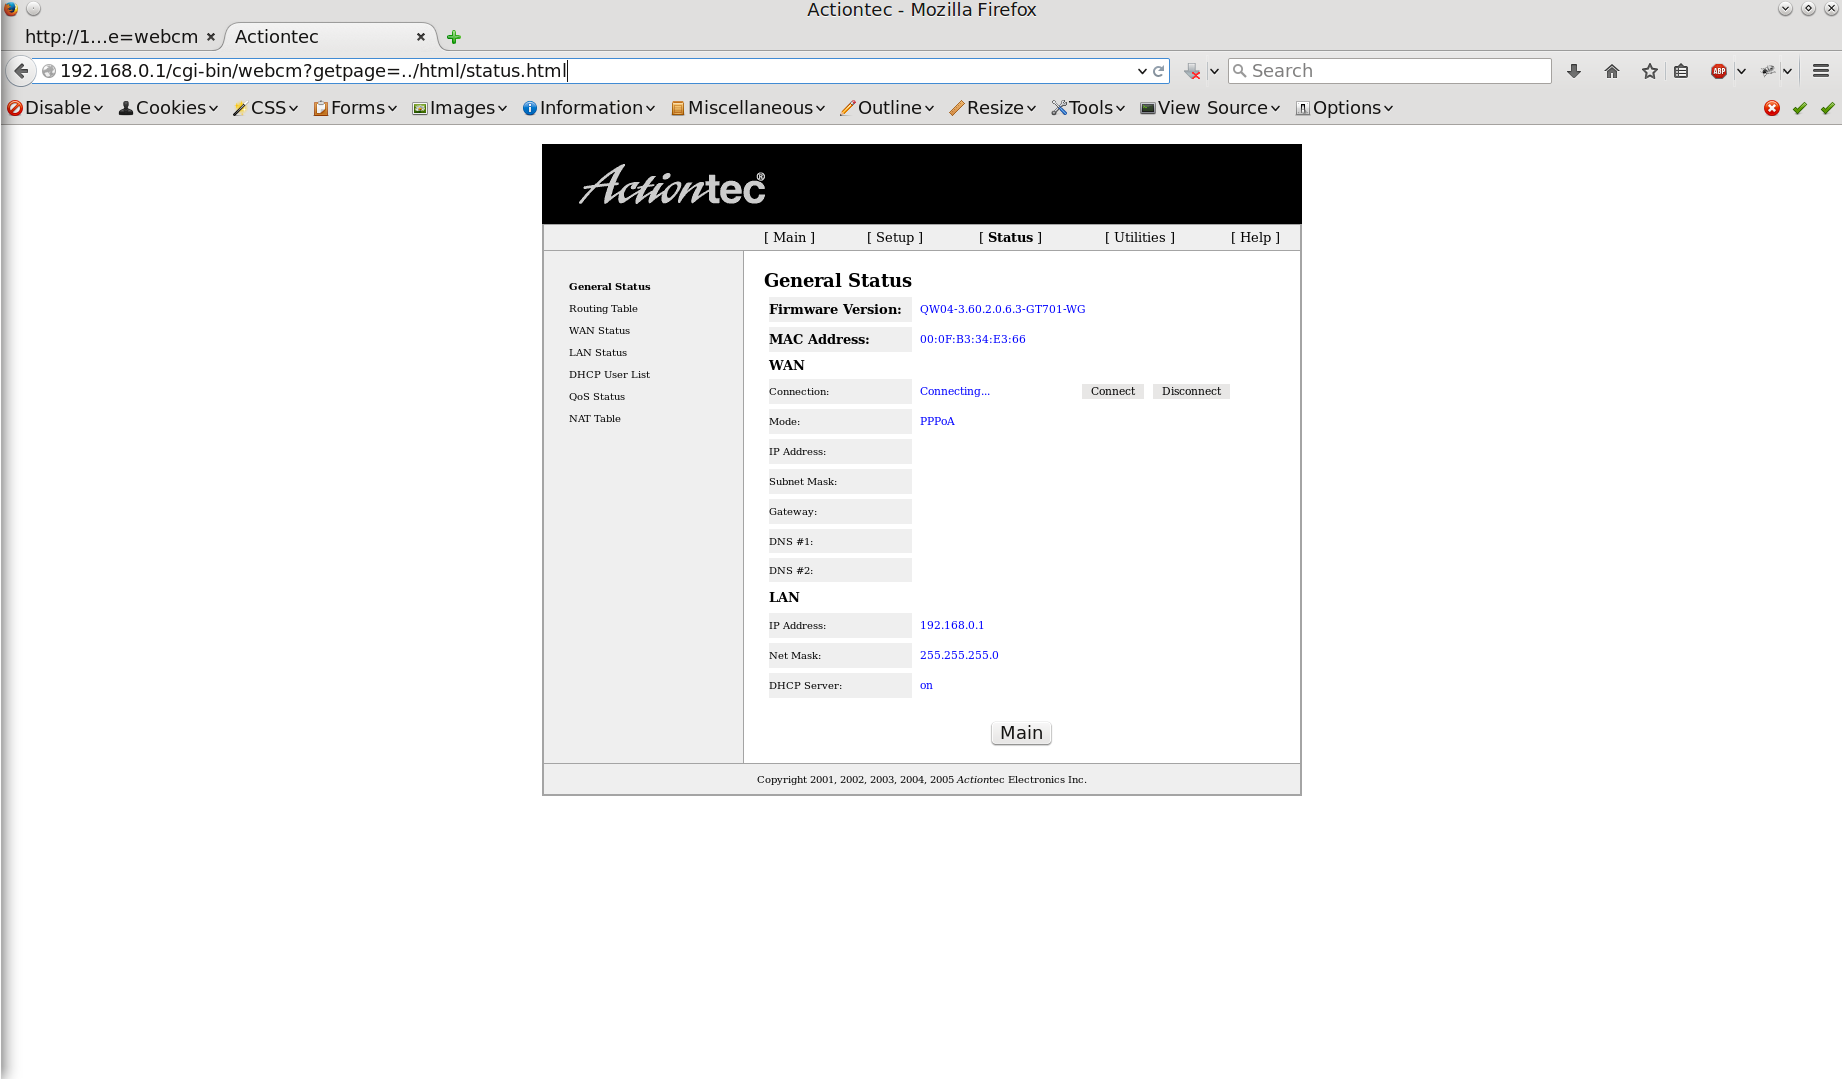Expand the Miscellaneous developer menu
This screenshot has height=1079, width=1842.
click(748, 108)
